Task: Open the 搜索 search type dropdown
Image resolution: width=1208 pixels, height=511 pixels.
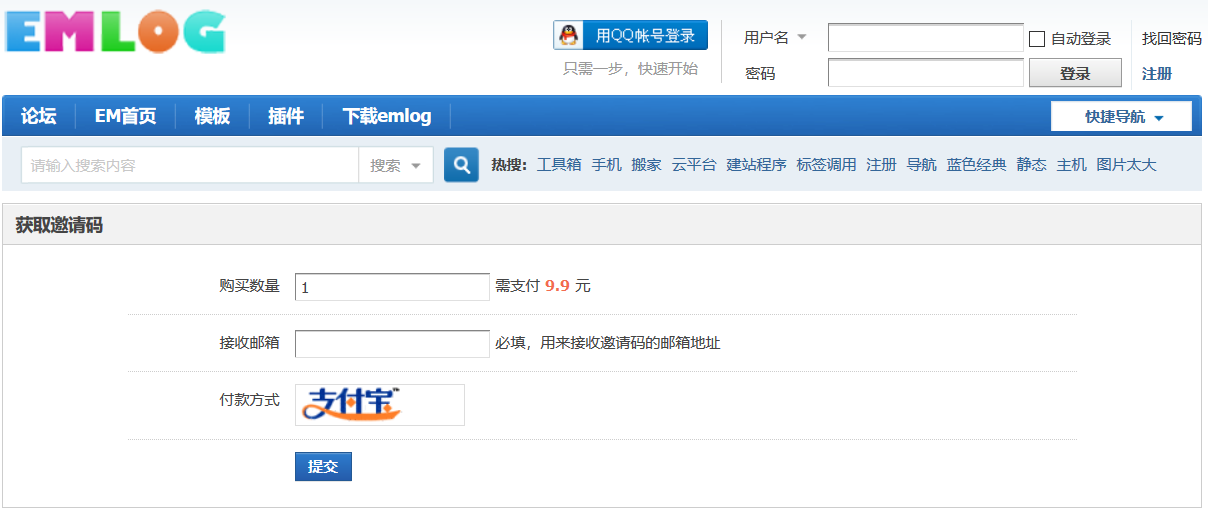Action: (396, 166)
